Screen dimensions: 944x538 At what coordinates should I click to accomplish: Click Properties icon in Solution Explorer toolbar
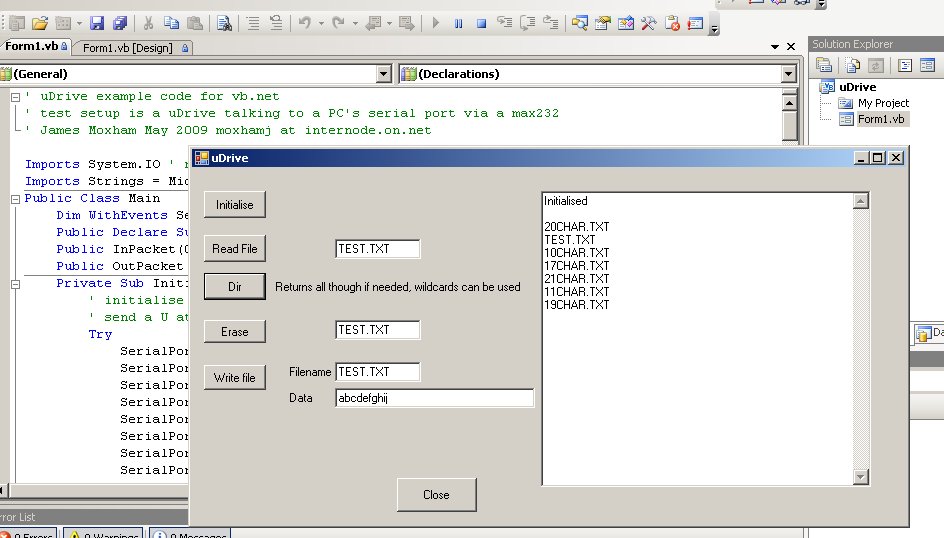coord(824,65)
